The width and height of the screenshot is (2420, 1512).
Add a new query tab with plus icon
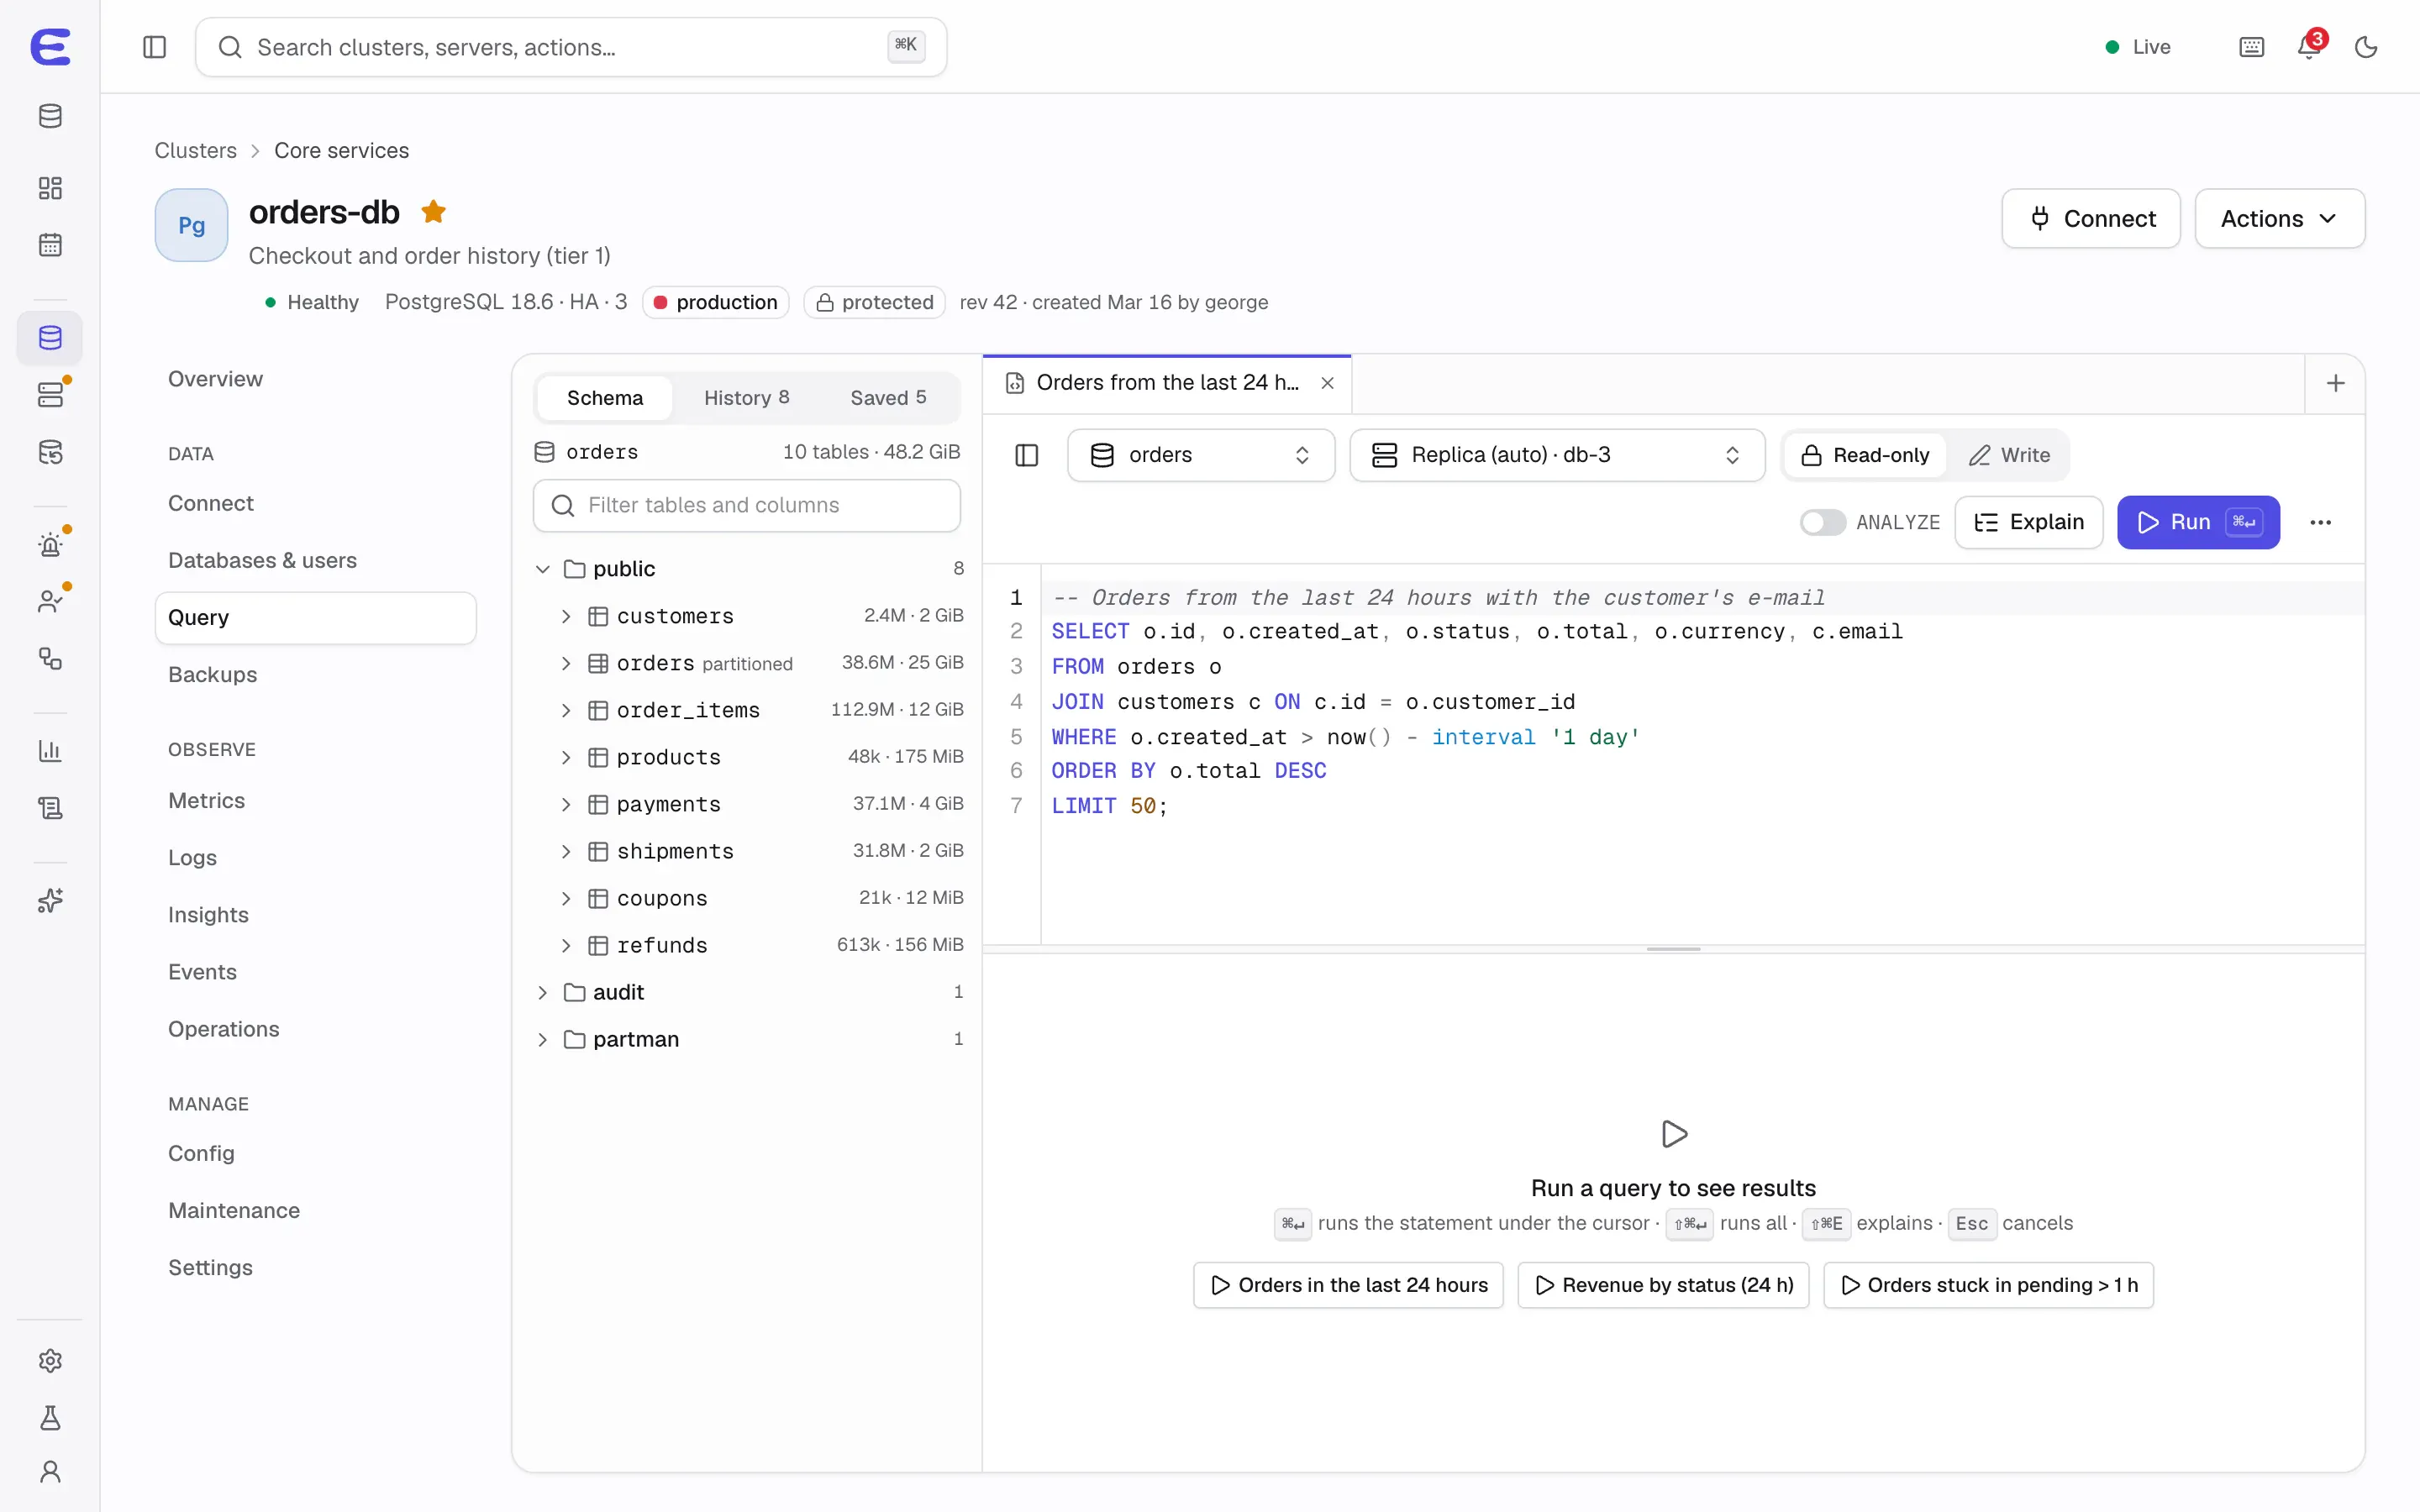pyautogui.click(x=2335, y=383)
